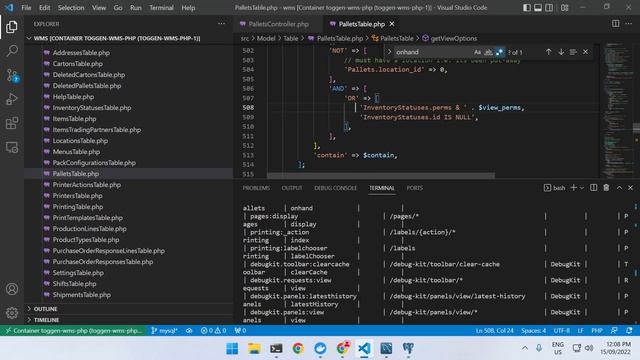640x360 pixels.
Task: Open the Source Control view
Action: point(12,76)
